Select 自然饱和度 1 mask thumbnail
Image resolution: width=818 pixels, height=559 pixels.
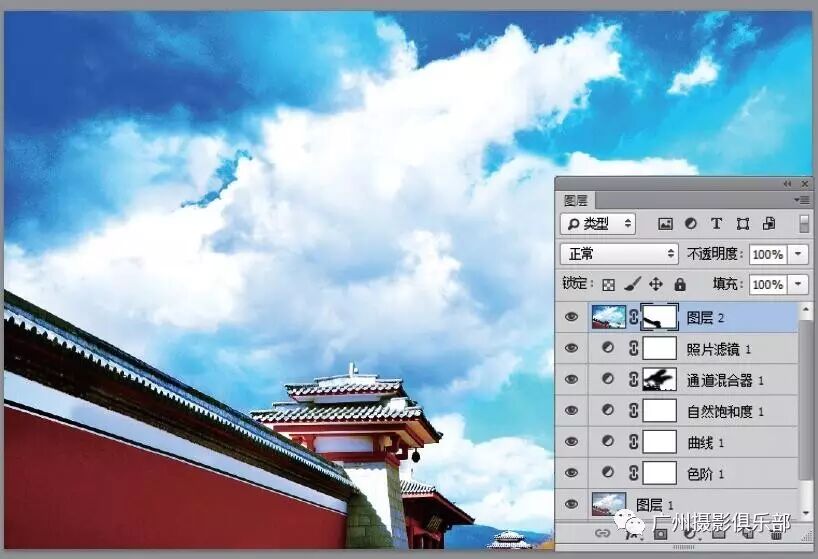click(659, 411)
